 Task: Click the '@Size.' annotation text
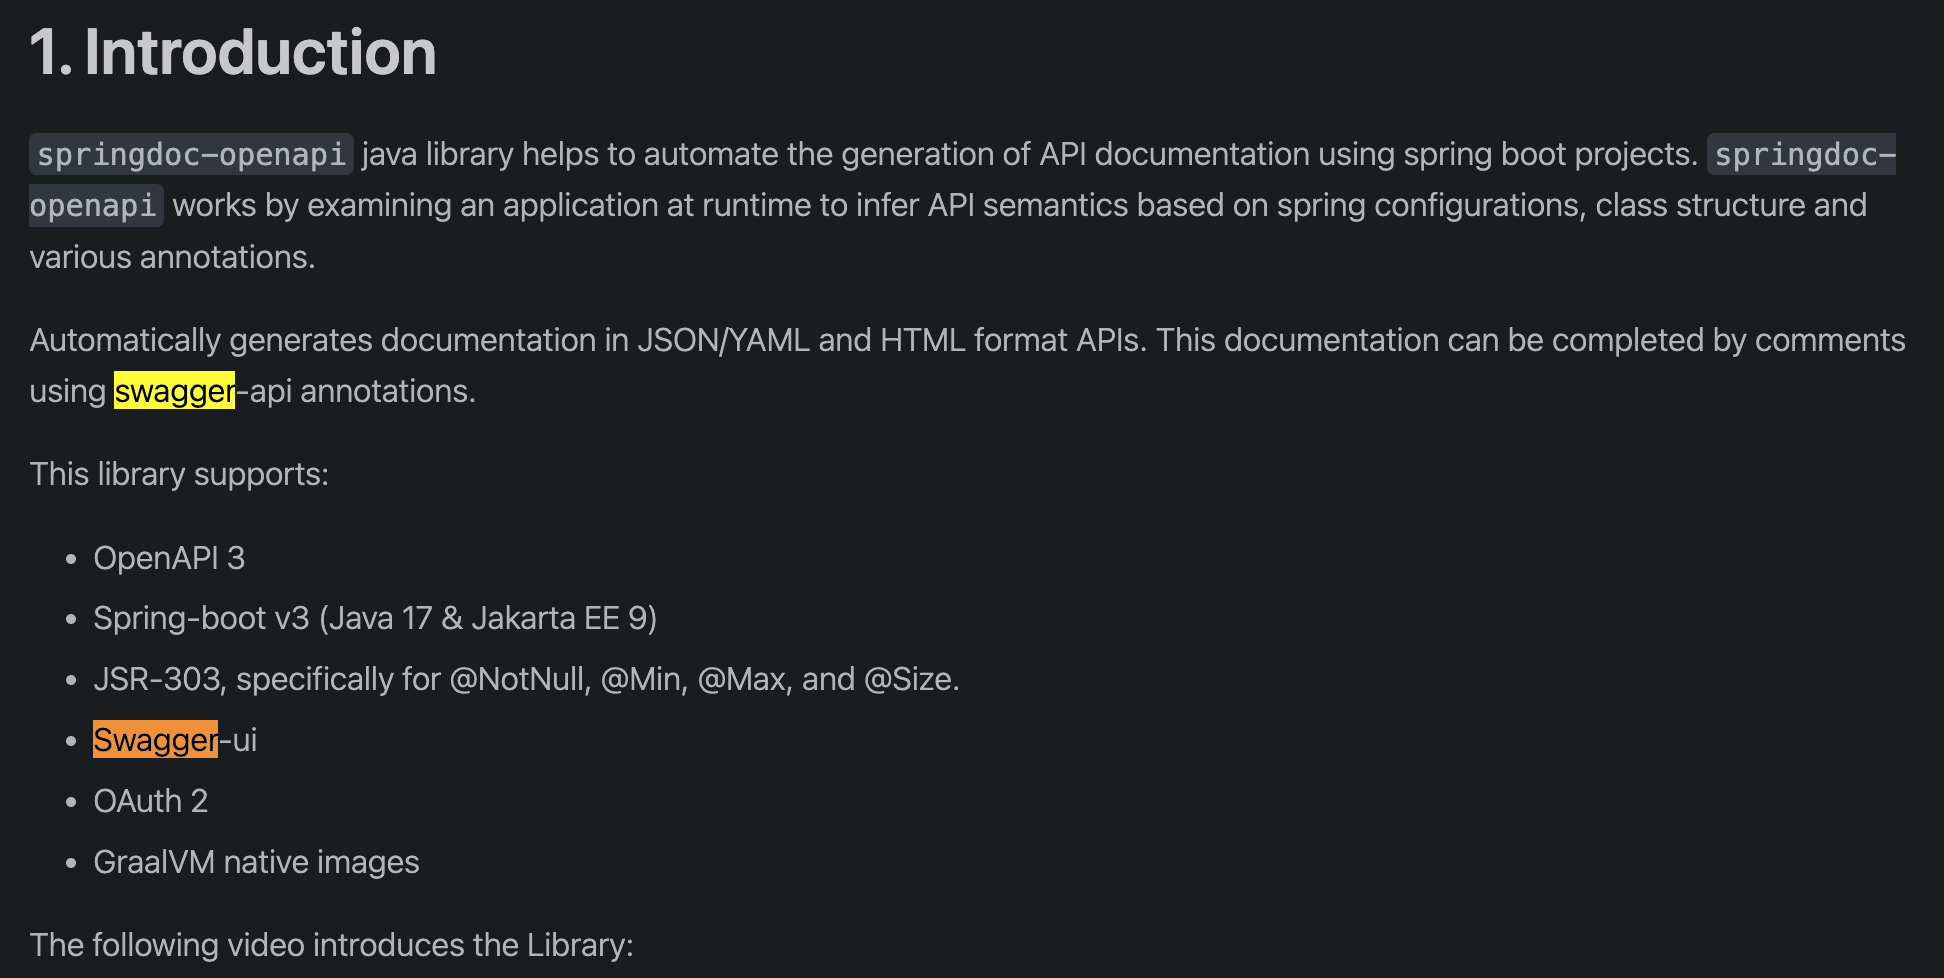[x=911, y=679]
